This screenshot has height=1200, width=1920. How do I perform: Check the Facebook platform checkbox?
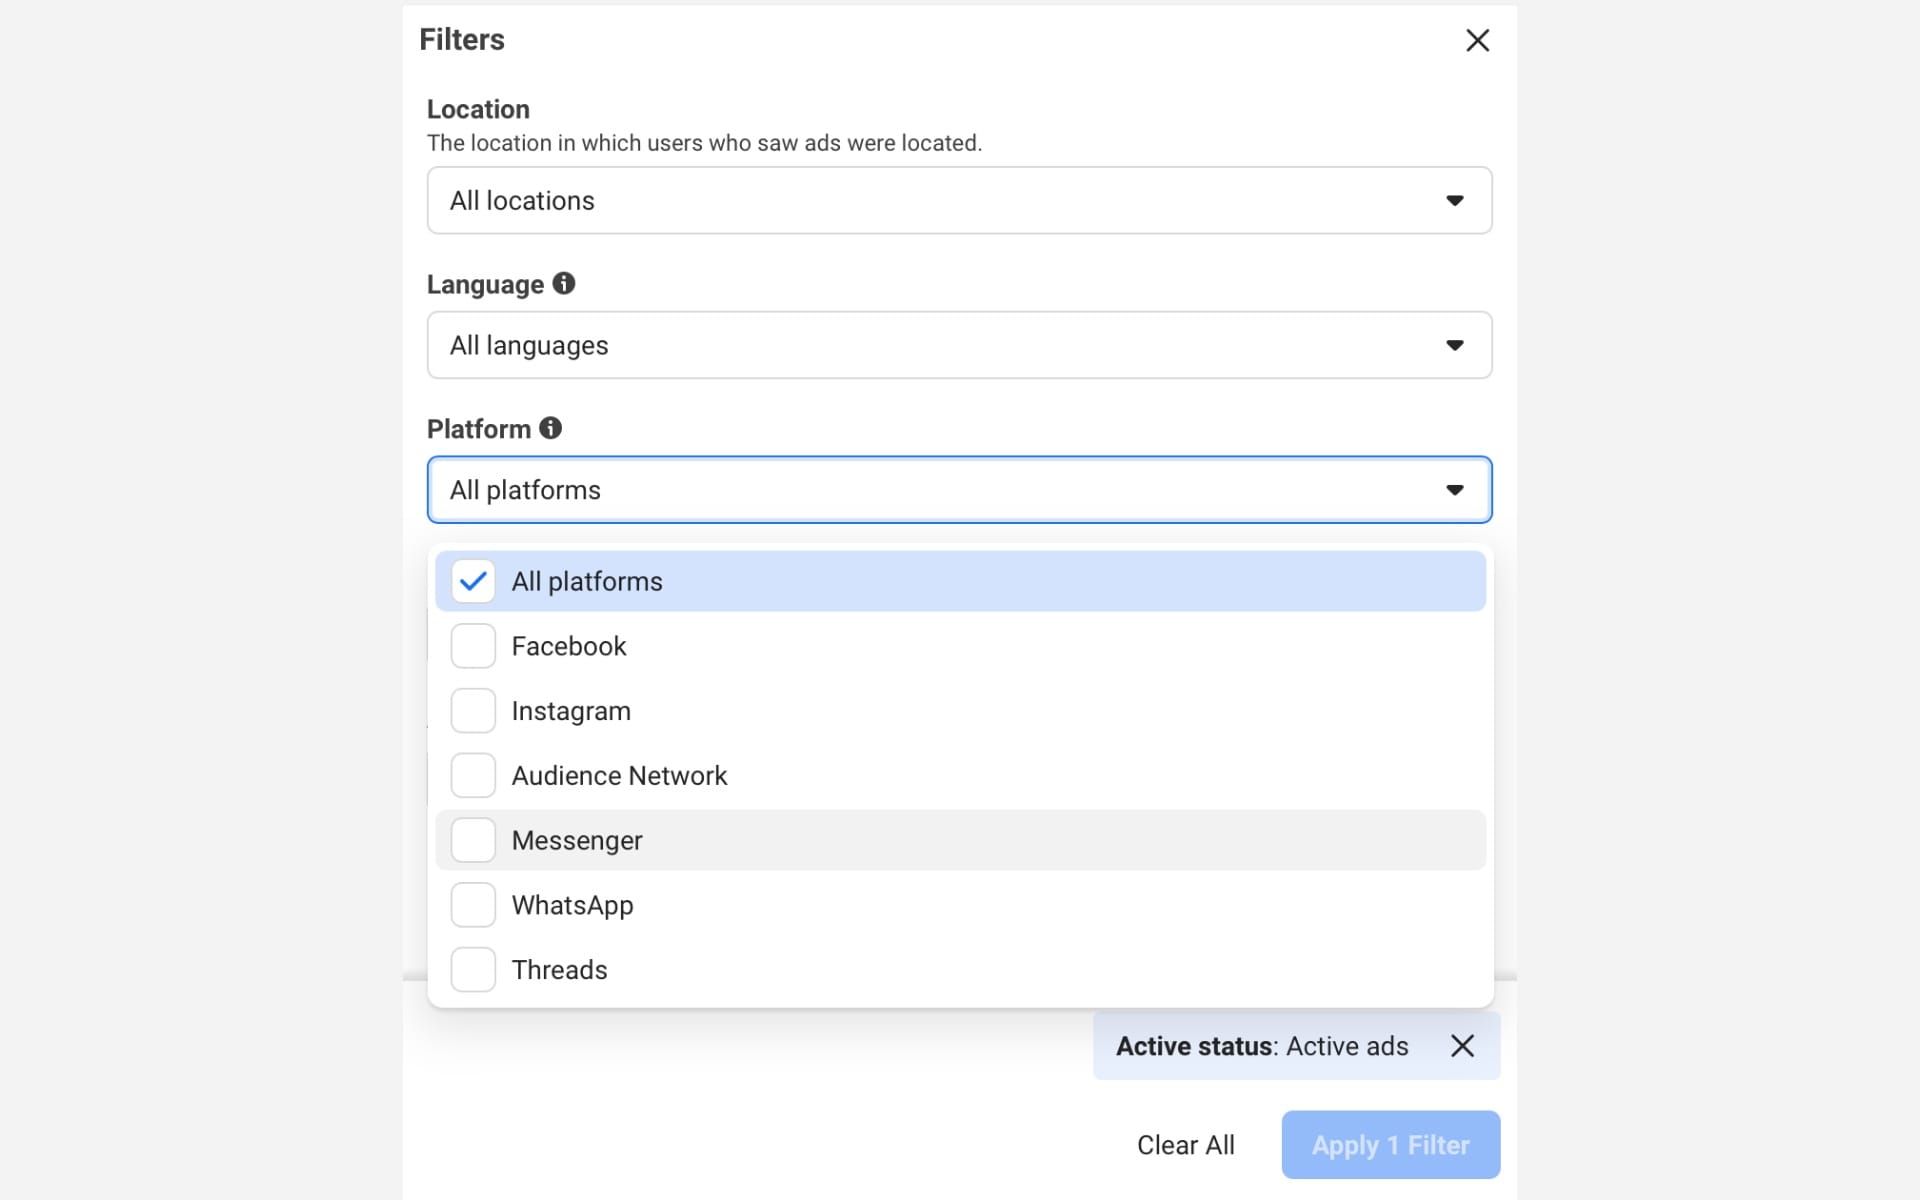tap(473, 646)
